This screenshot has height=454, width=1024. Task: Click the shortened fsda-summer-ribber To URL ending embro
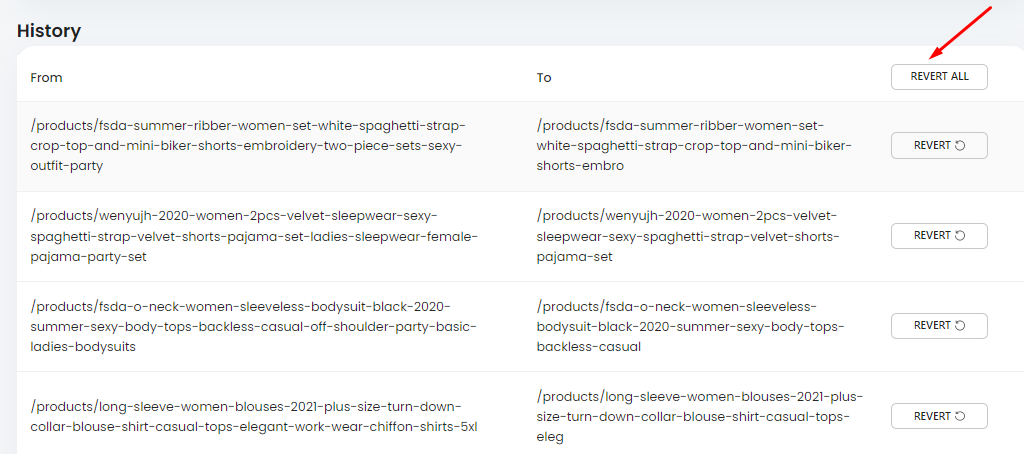695,146
